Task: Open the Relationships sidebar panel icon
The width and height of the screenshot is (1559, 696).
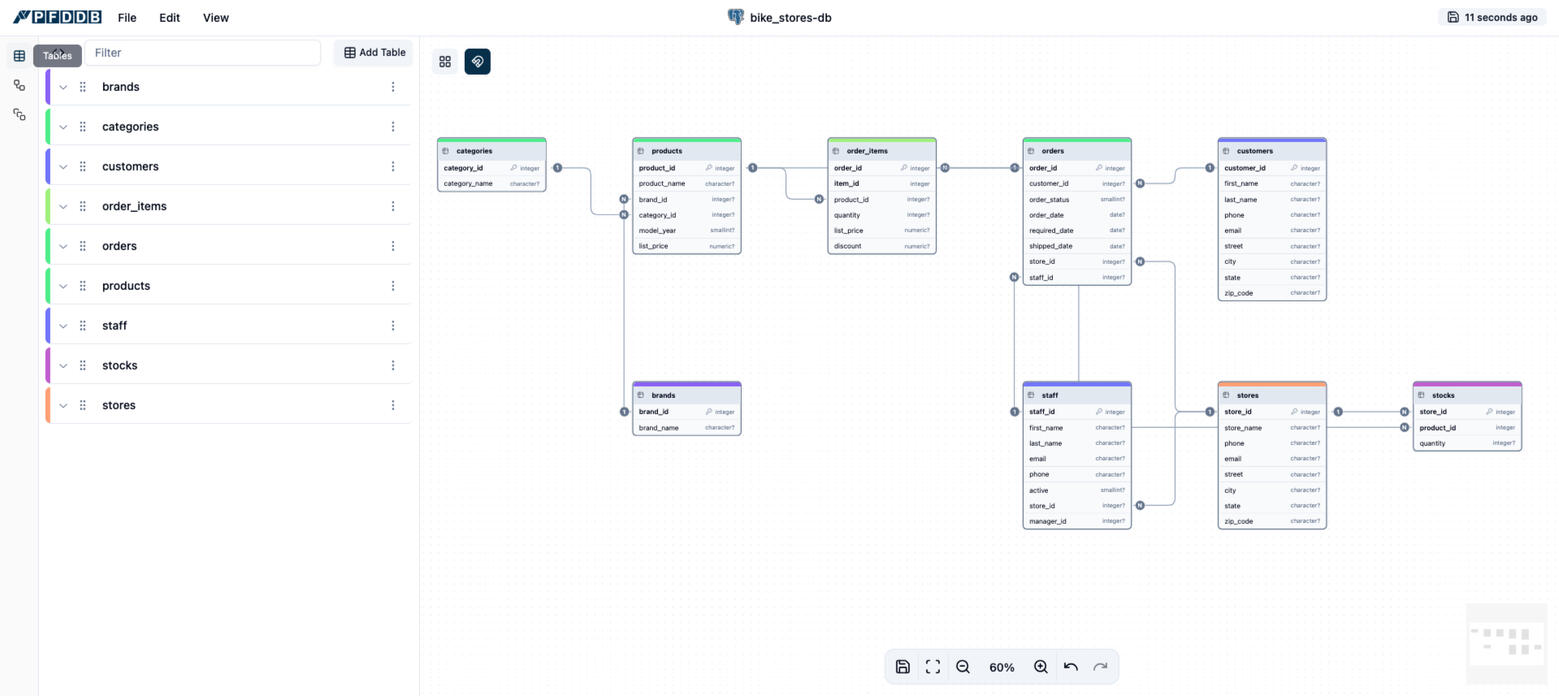Action: [19, 85]
